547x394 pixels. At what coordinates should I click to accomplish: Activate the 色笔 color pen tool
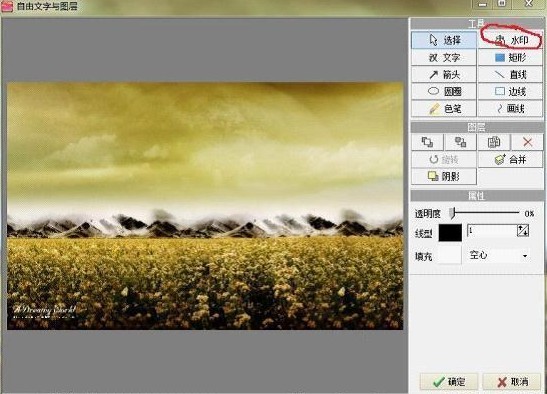coord(444,109)
